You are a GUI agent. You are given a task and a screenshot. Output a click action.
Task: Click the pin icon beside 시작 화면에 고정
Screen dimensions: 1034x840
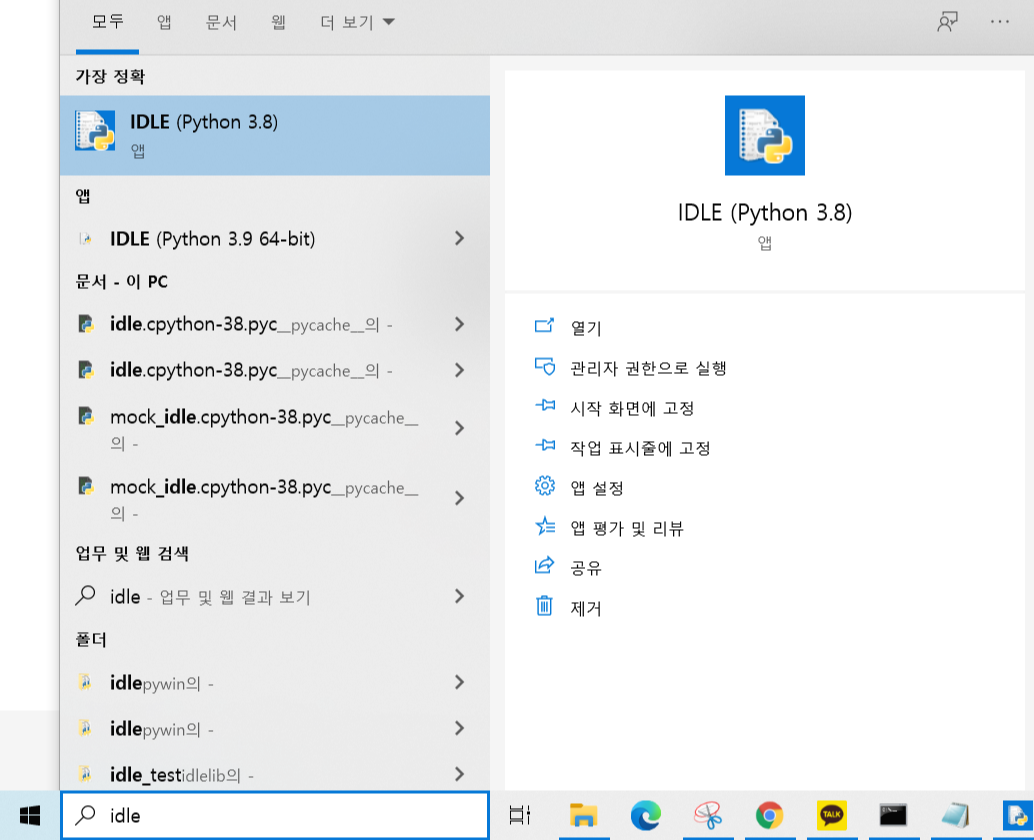(545, 406)
